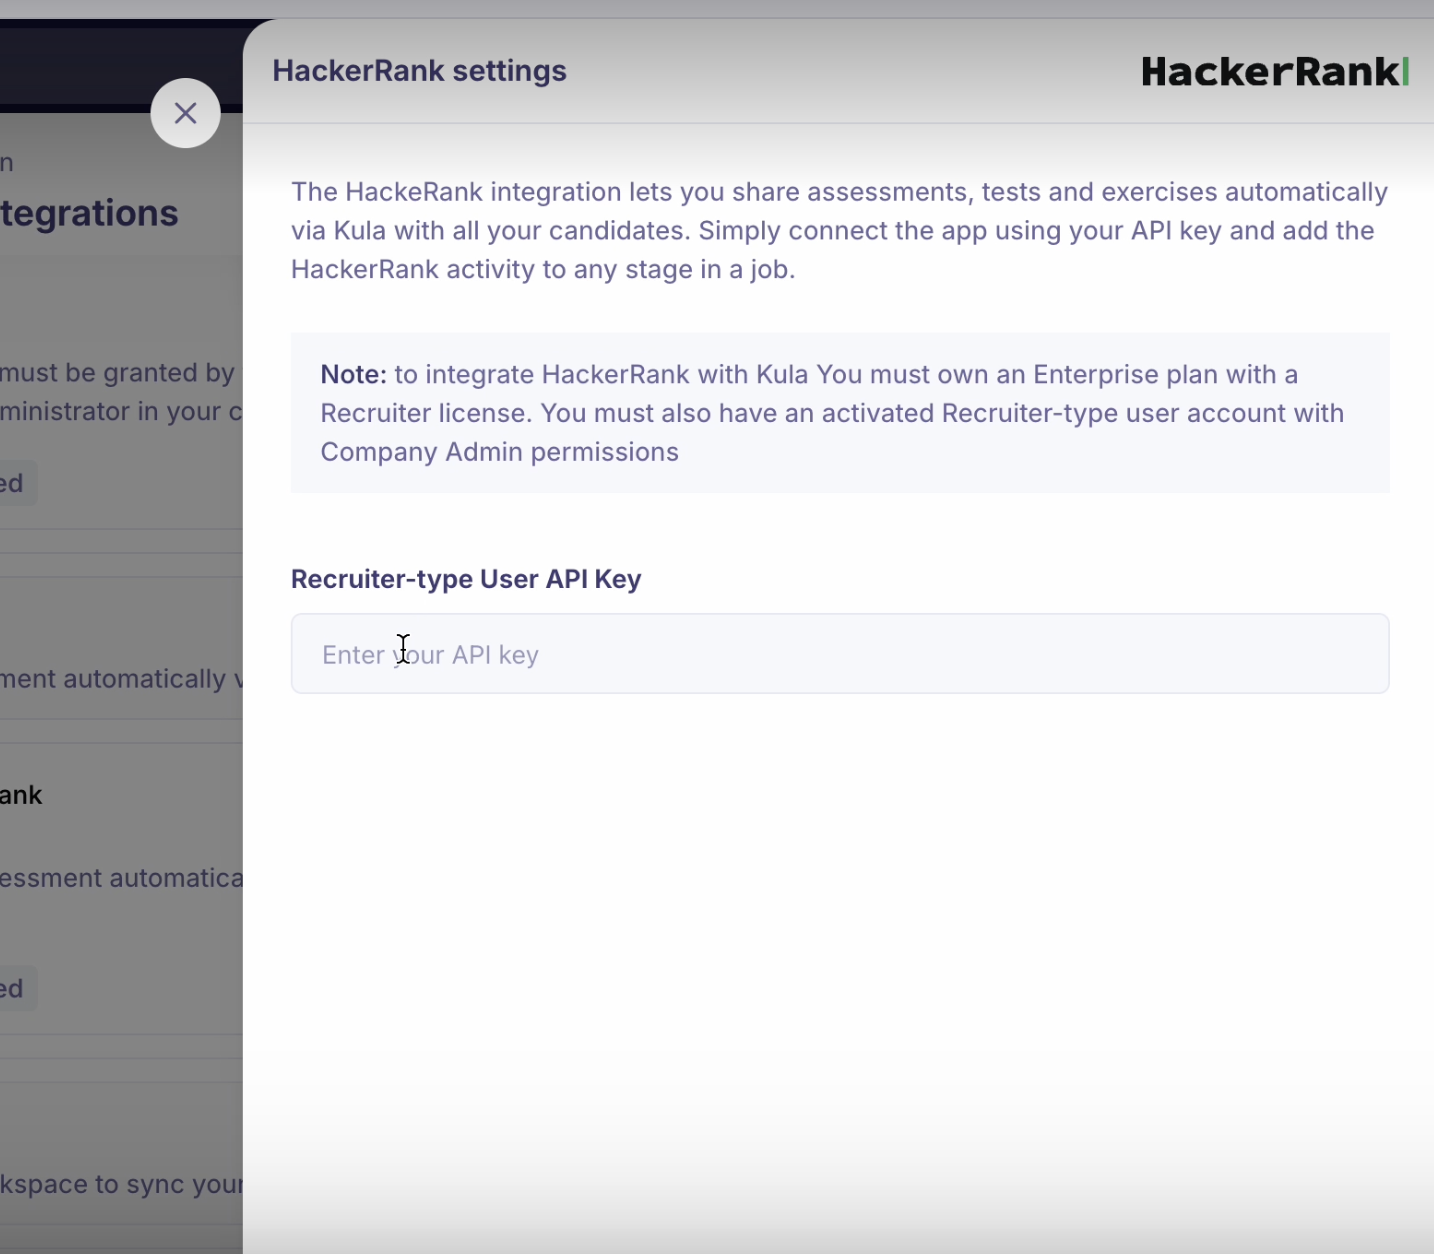This screenshot has width=1434, height=1254.
Task: Click the HackerRank integration description paragraph
Action: 839,230
